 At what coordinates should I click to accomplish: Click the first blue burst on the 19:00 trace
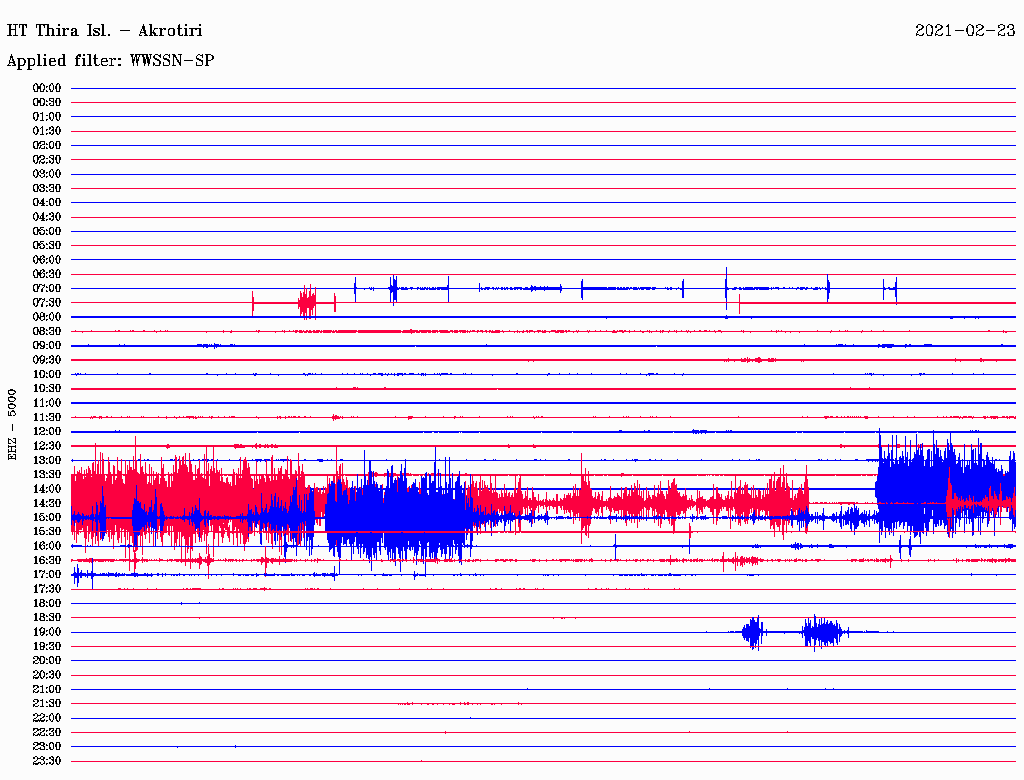tap(753, 632)
